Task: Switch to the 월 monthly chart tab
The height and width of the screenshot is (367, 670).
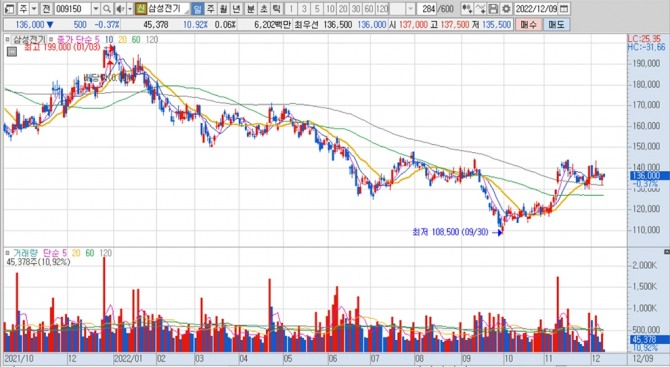Action: pos(223,9)
